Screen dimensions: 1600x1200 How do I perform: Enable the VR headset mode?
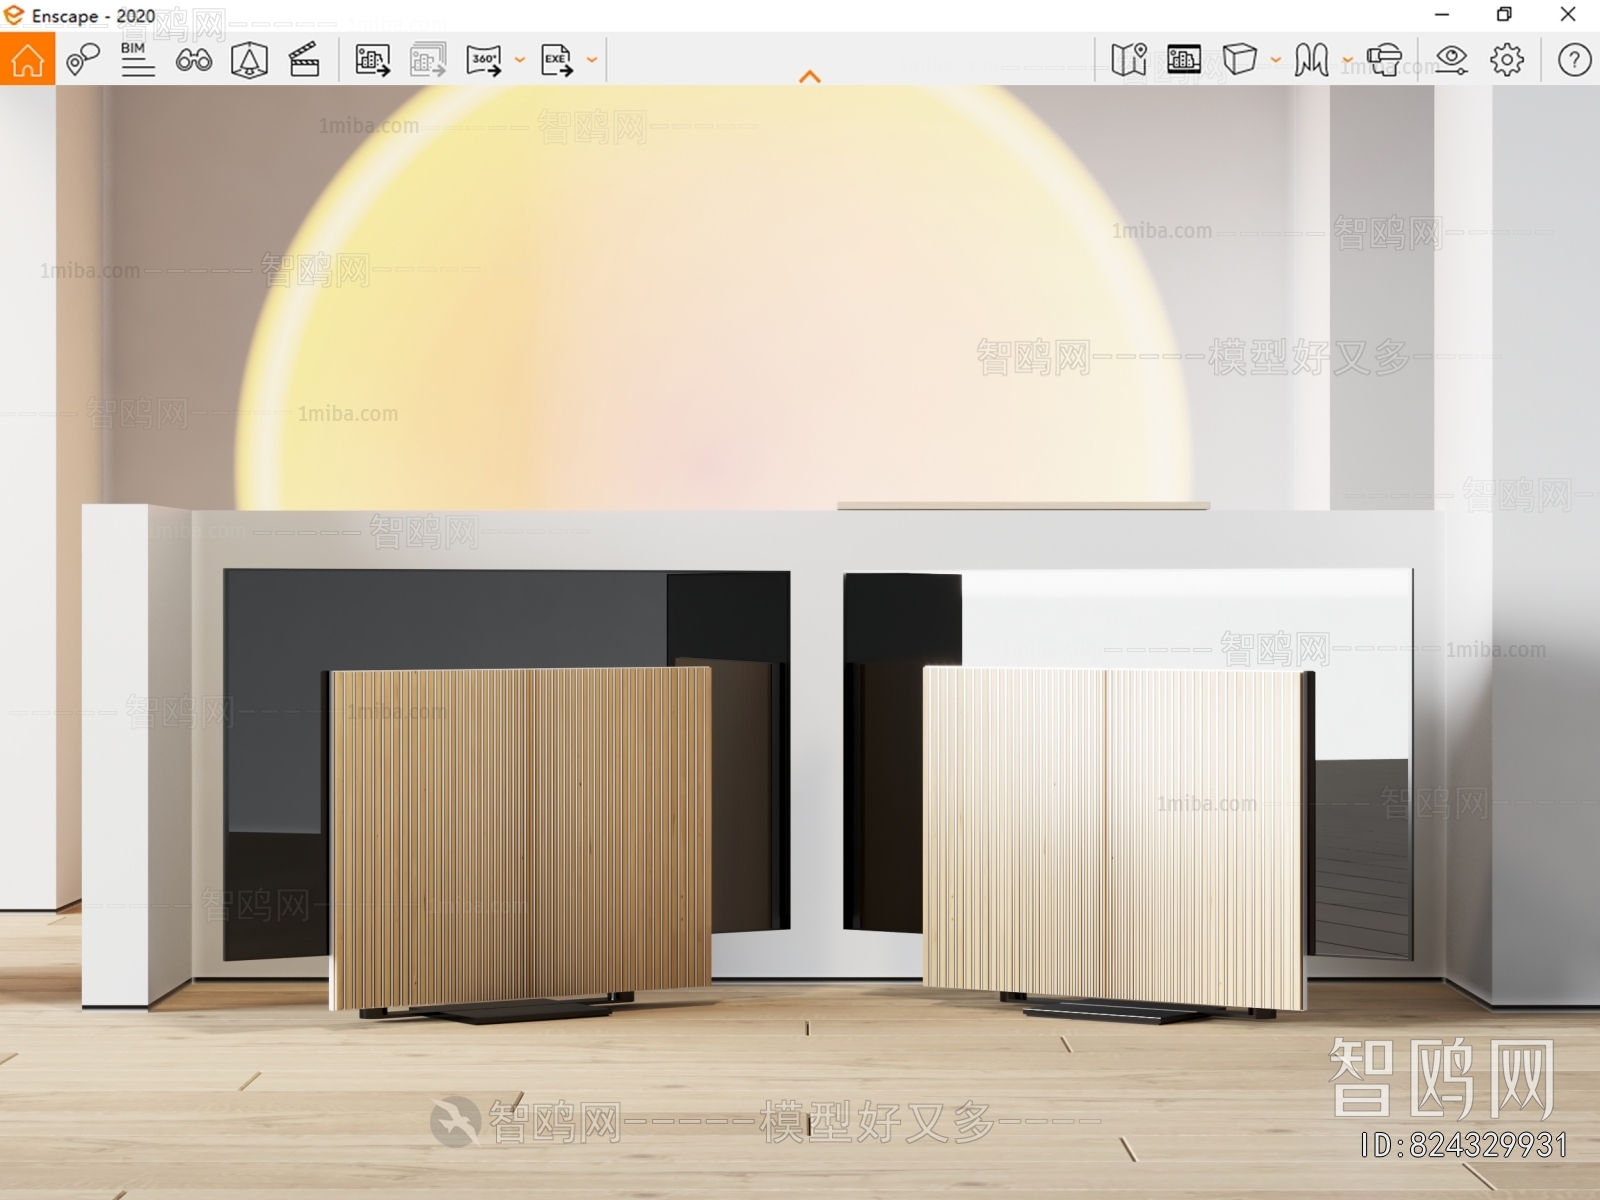(x=1385, y=60)
